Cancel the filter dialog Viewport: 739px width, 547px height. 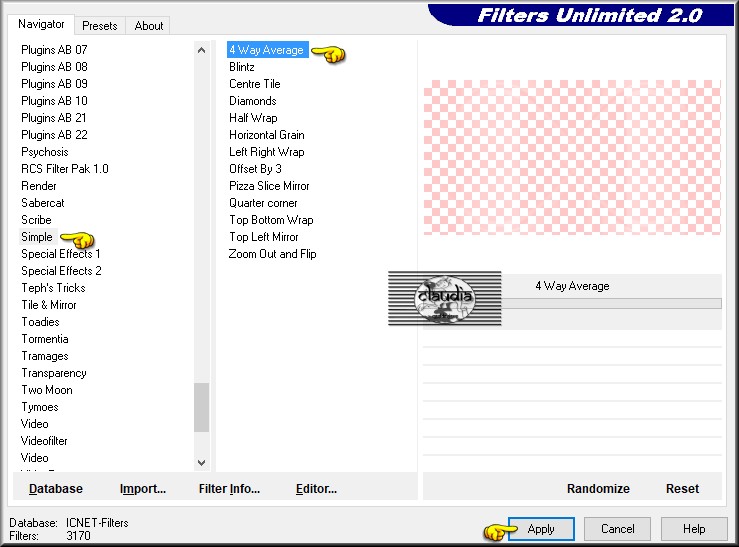pyautogui.click(x=617, y=529)
